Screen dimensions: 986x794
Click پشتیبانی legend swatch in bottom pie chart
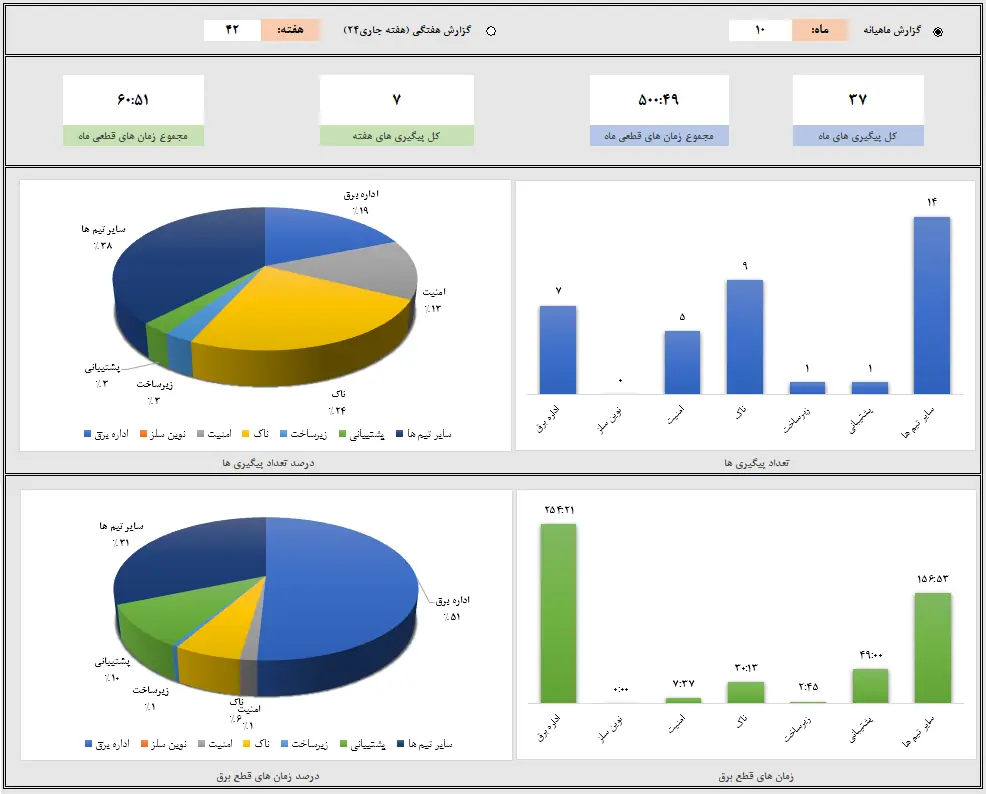click(345, 745)
